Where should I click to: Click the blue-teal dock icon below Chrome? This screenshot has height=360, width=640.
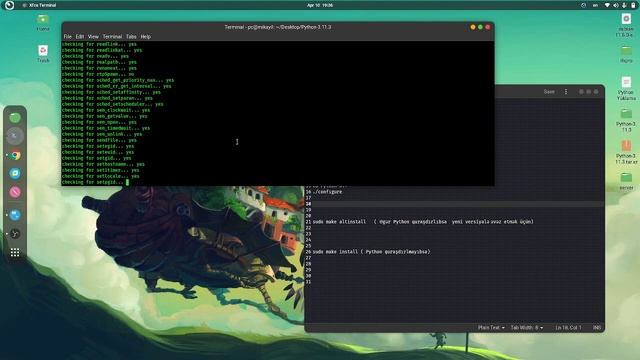pos(15,173)
